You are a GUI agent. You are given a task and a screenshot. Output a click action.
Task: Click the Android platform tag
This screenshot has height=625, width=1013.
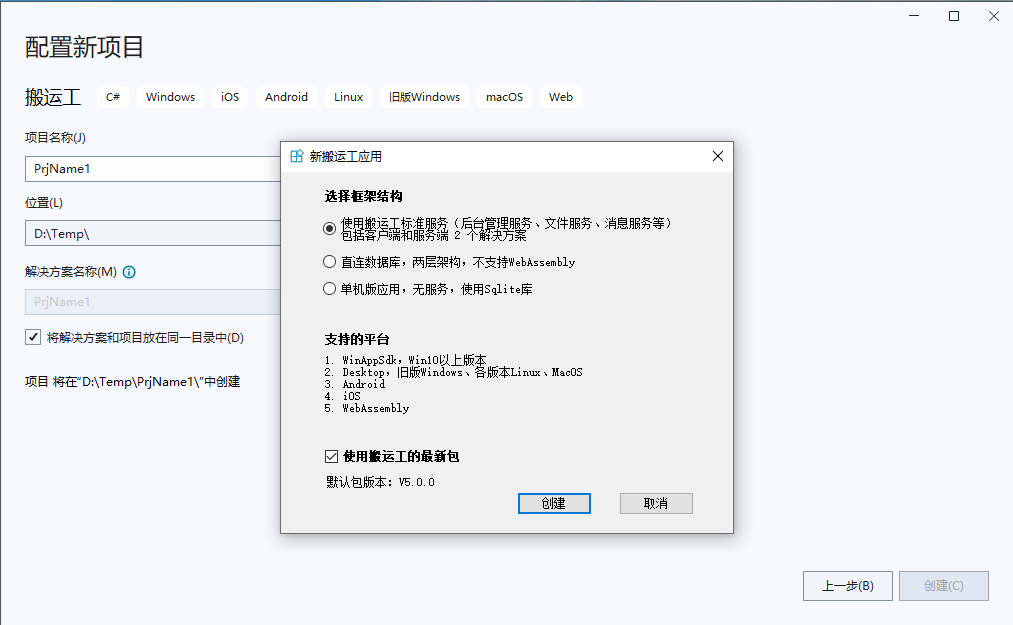pyautogui.click(x=286, y=97)
